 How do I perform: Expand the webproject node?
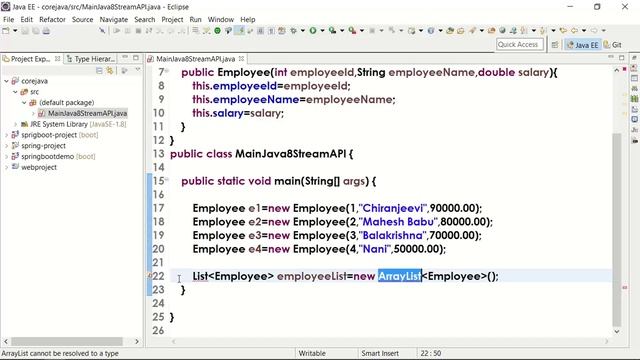[7, 167]
